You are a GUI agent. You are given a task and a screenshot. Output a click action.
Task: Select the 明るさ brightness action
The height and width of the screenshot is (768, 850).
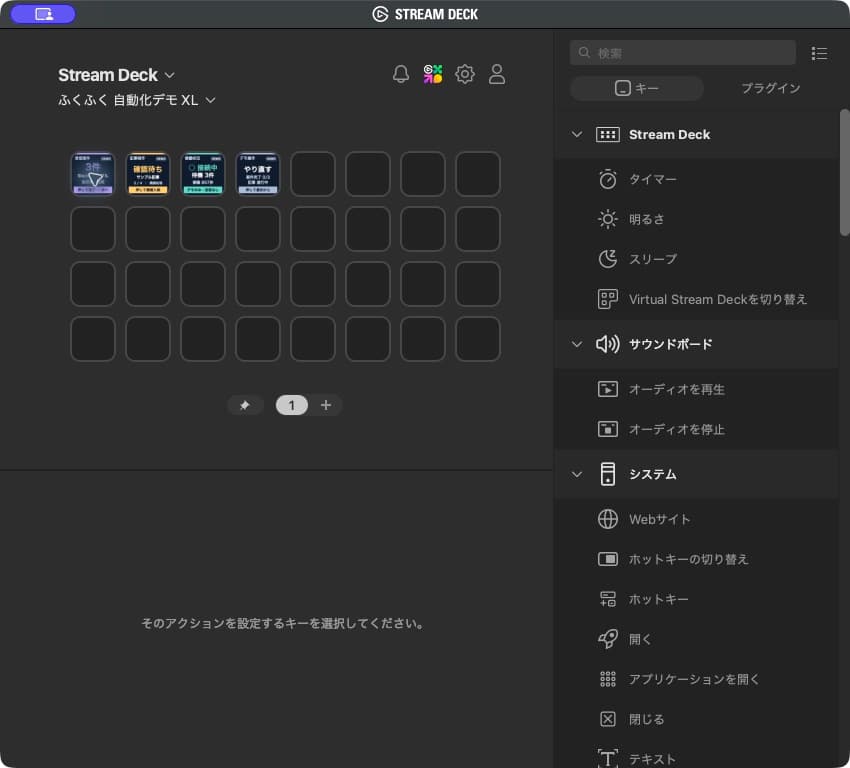click(x=696, y=219)
